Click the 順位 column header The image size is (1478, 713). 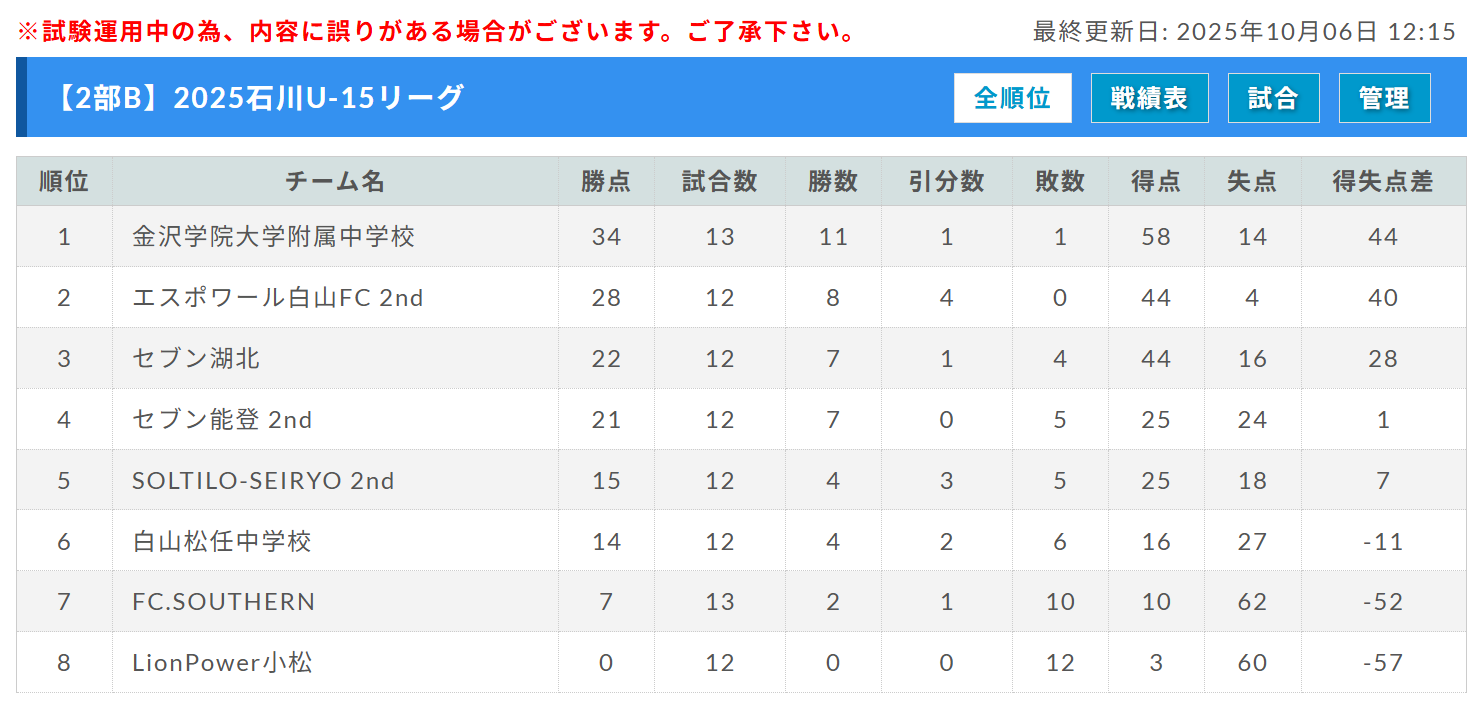coord(64,182)
